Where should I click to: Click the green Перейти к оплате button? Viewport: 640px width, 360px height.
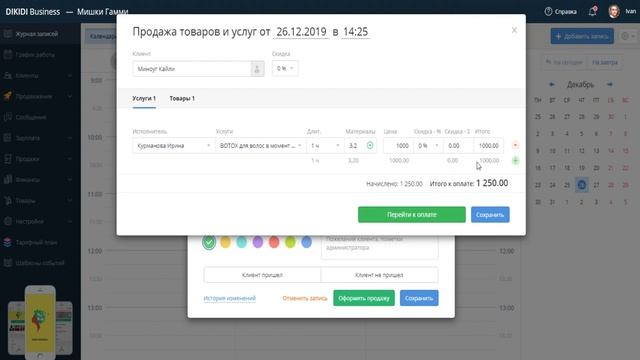411,215
